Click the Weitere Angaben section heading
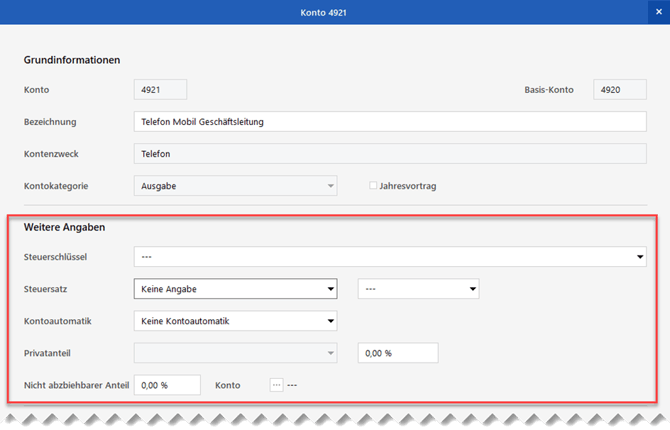670x430 pixels. point(65,227)
